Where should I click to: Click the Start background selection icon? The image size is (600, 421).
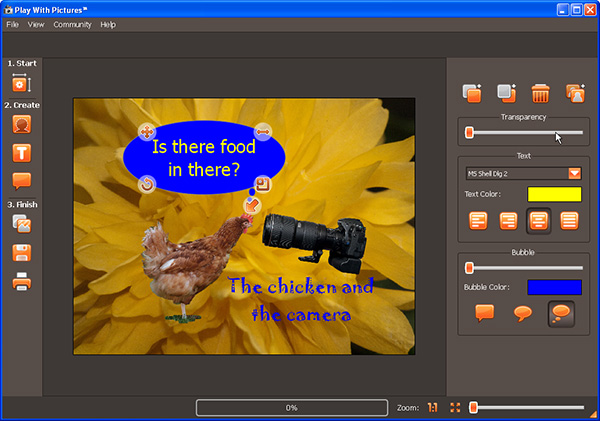click(x=22, y=85)
